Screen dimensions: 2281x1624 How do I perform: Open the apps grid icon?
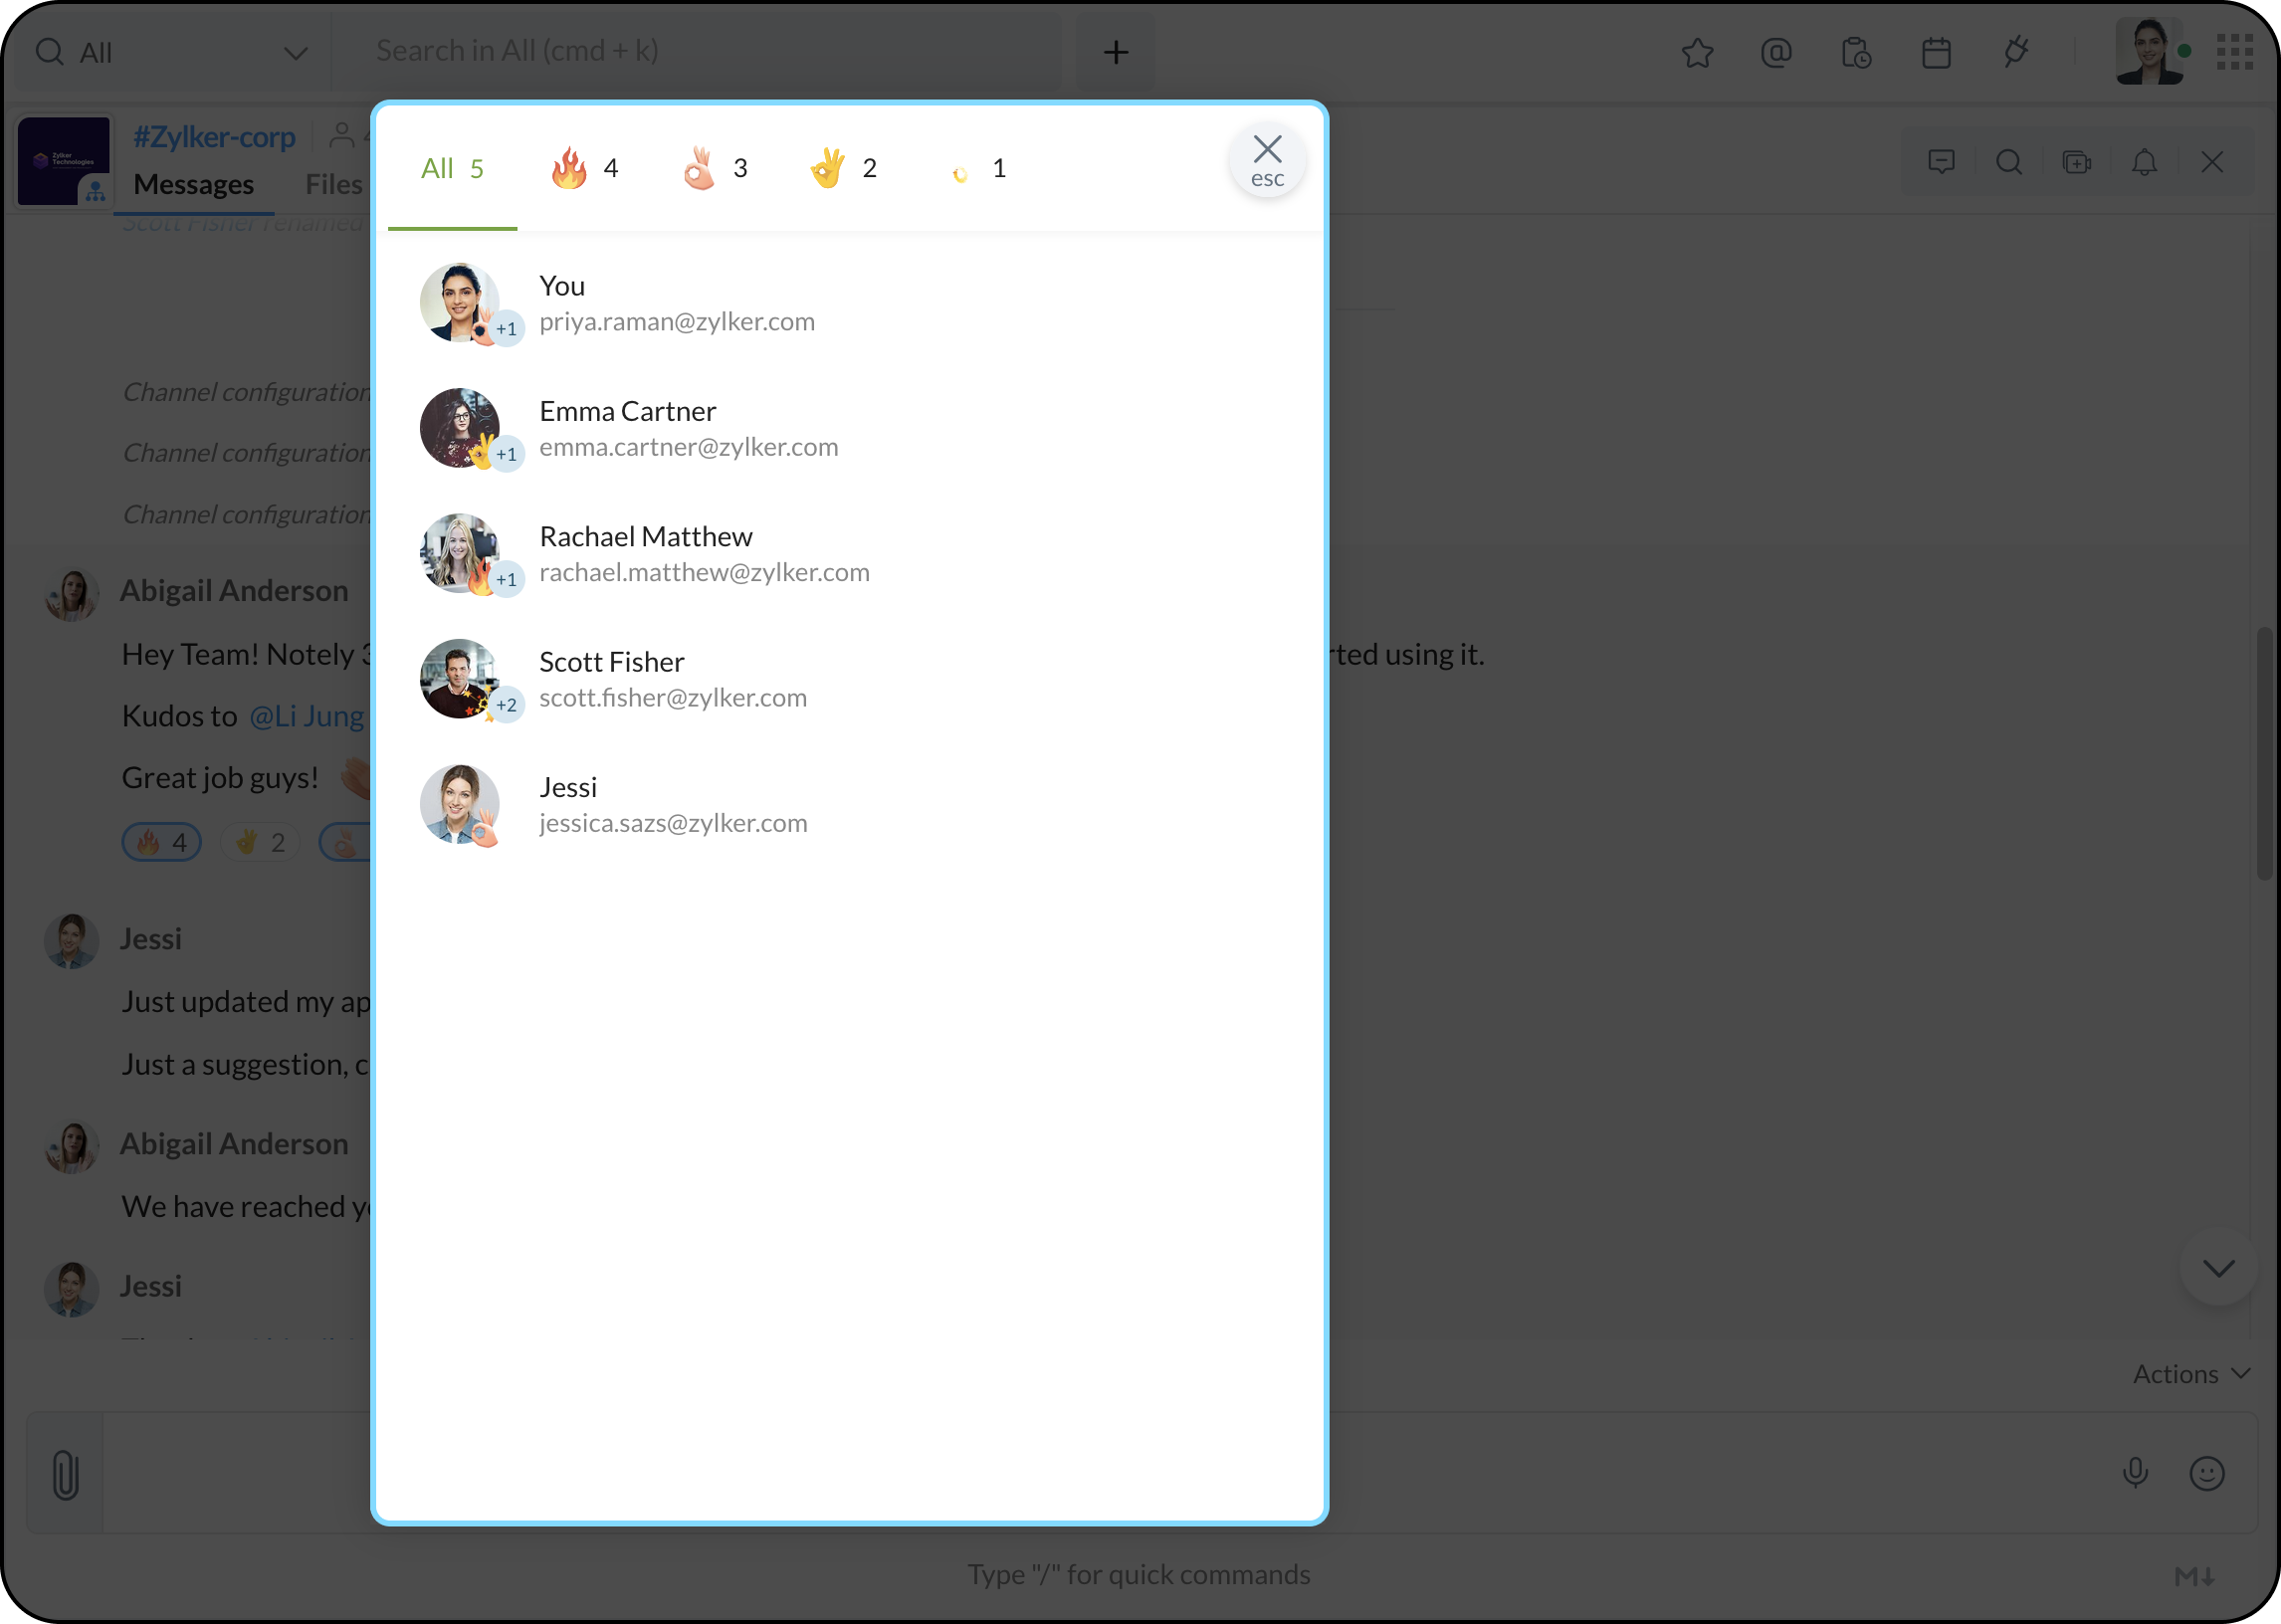(x=2234, y=52)
